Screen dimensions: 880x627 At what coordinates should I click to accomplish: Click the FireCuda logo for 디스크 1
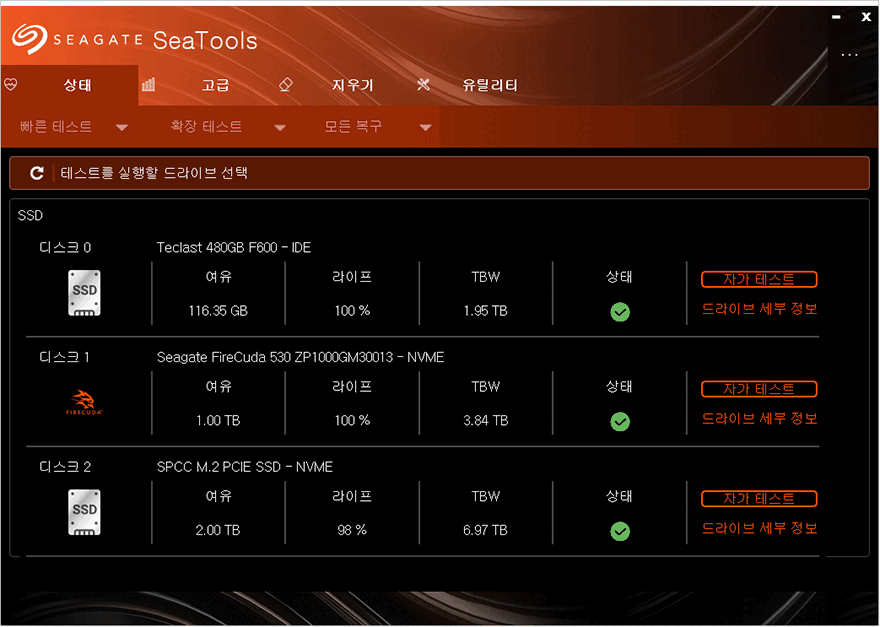point(84,402)
